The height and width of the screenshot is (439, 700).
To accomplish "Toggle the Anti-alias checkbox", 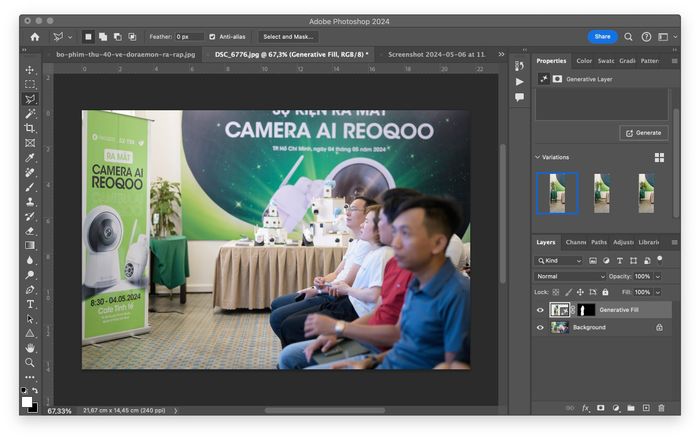I will click(212, 37).
